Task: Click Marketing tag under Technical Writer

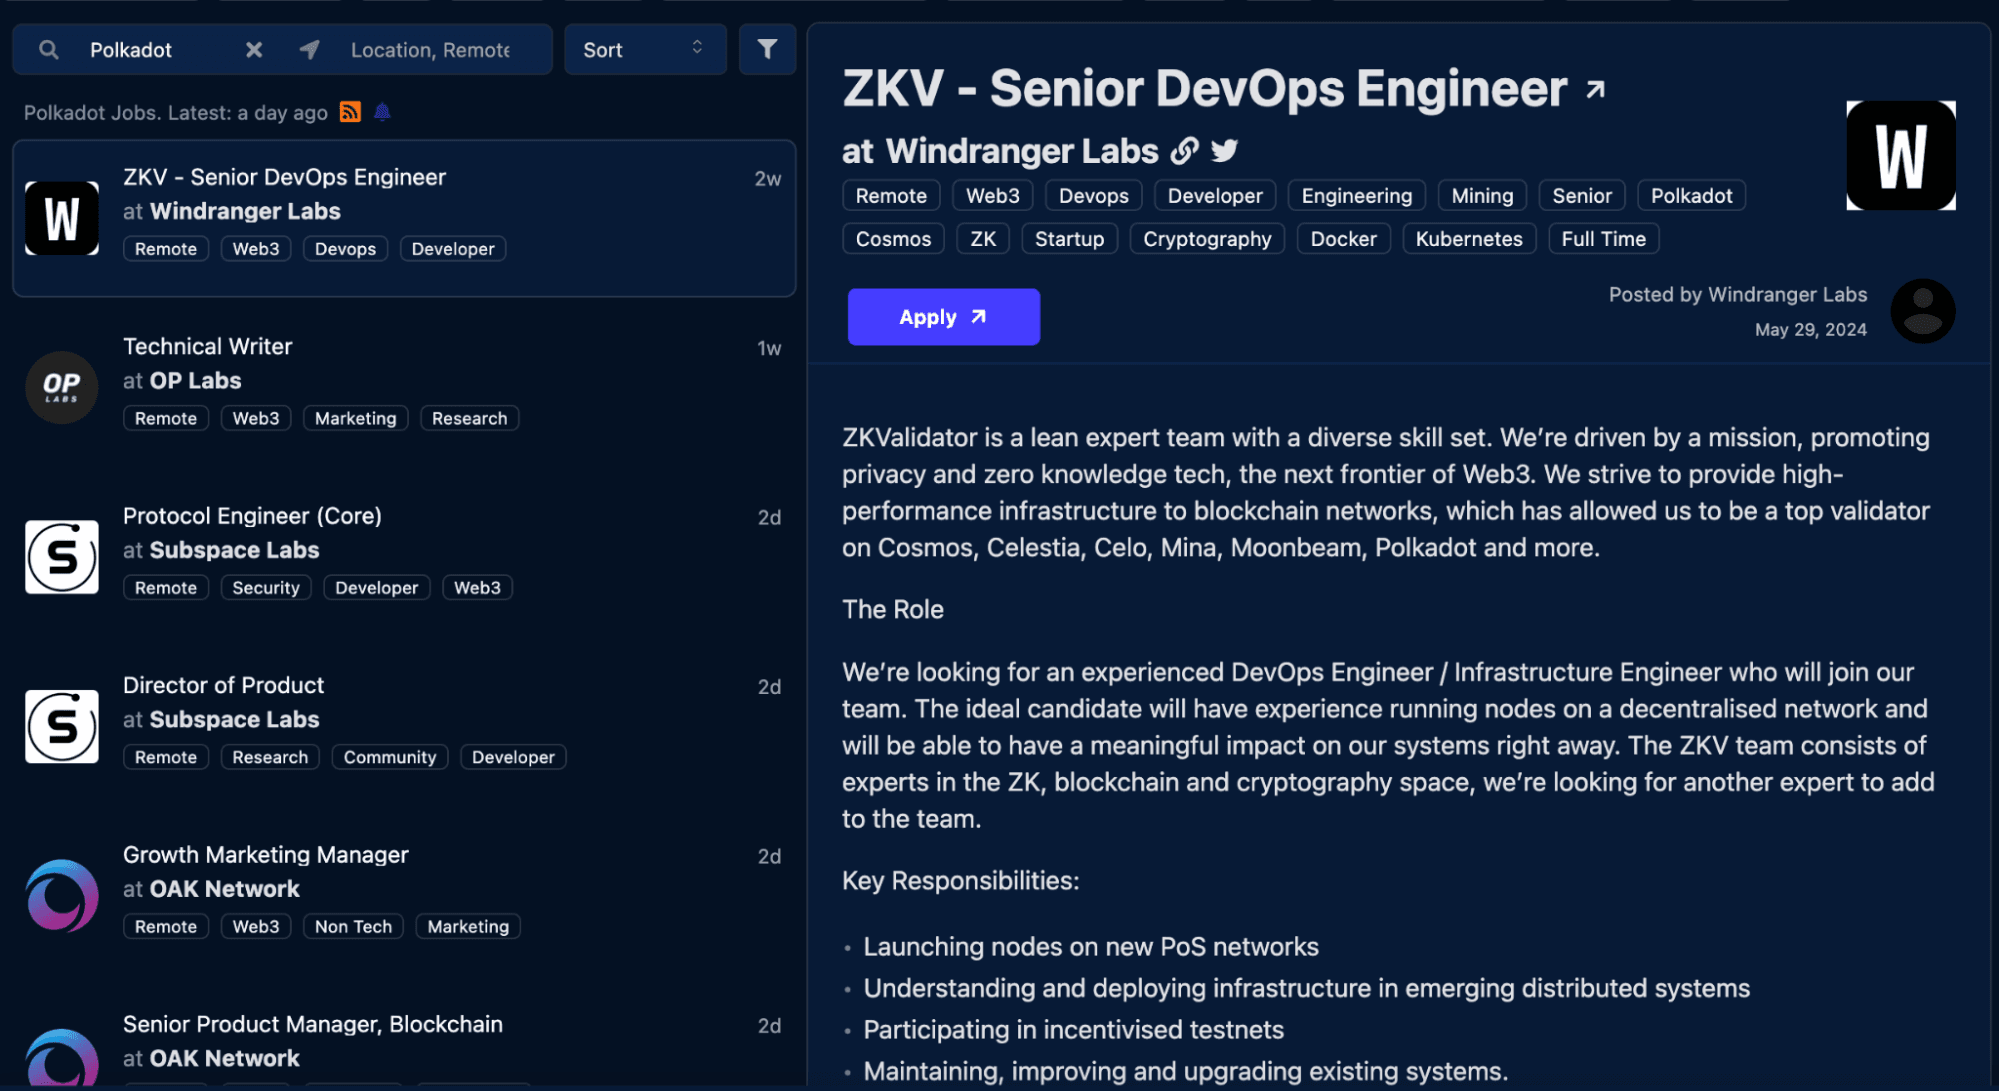Action: [x=356, y=419]
